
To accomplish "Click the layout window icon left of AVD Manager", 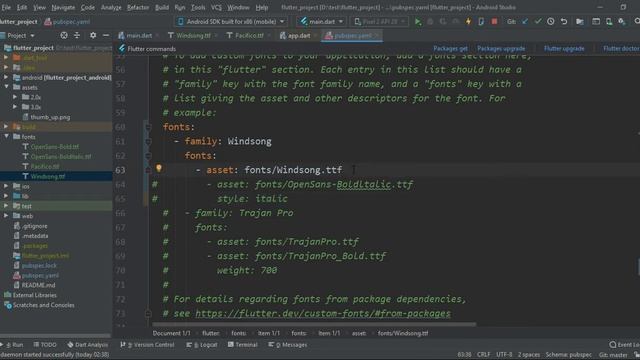I will click(x=596, y=22).
